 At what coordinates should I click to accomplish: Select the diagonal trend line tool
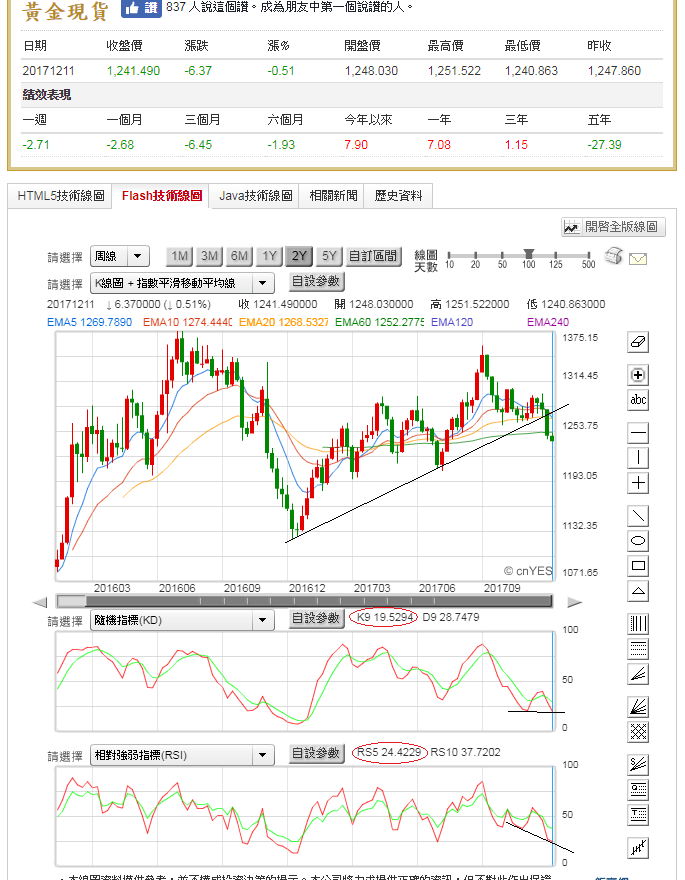(x=638, y=516)
